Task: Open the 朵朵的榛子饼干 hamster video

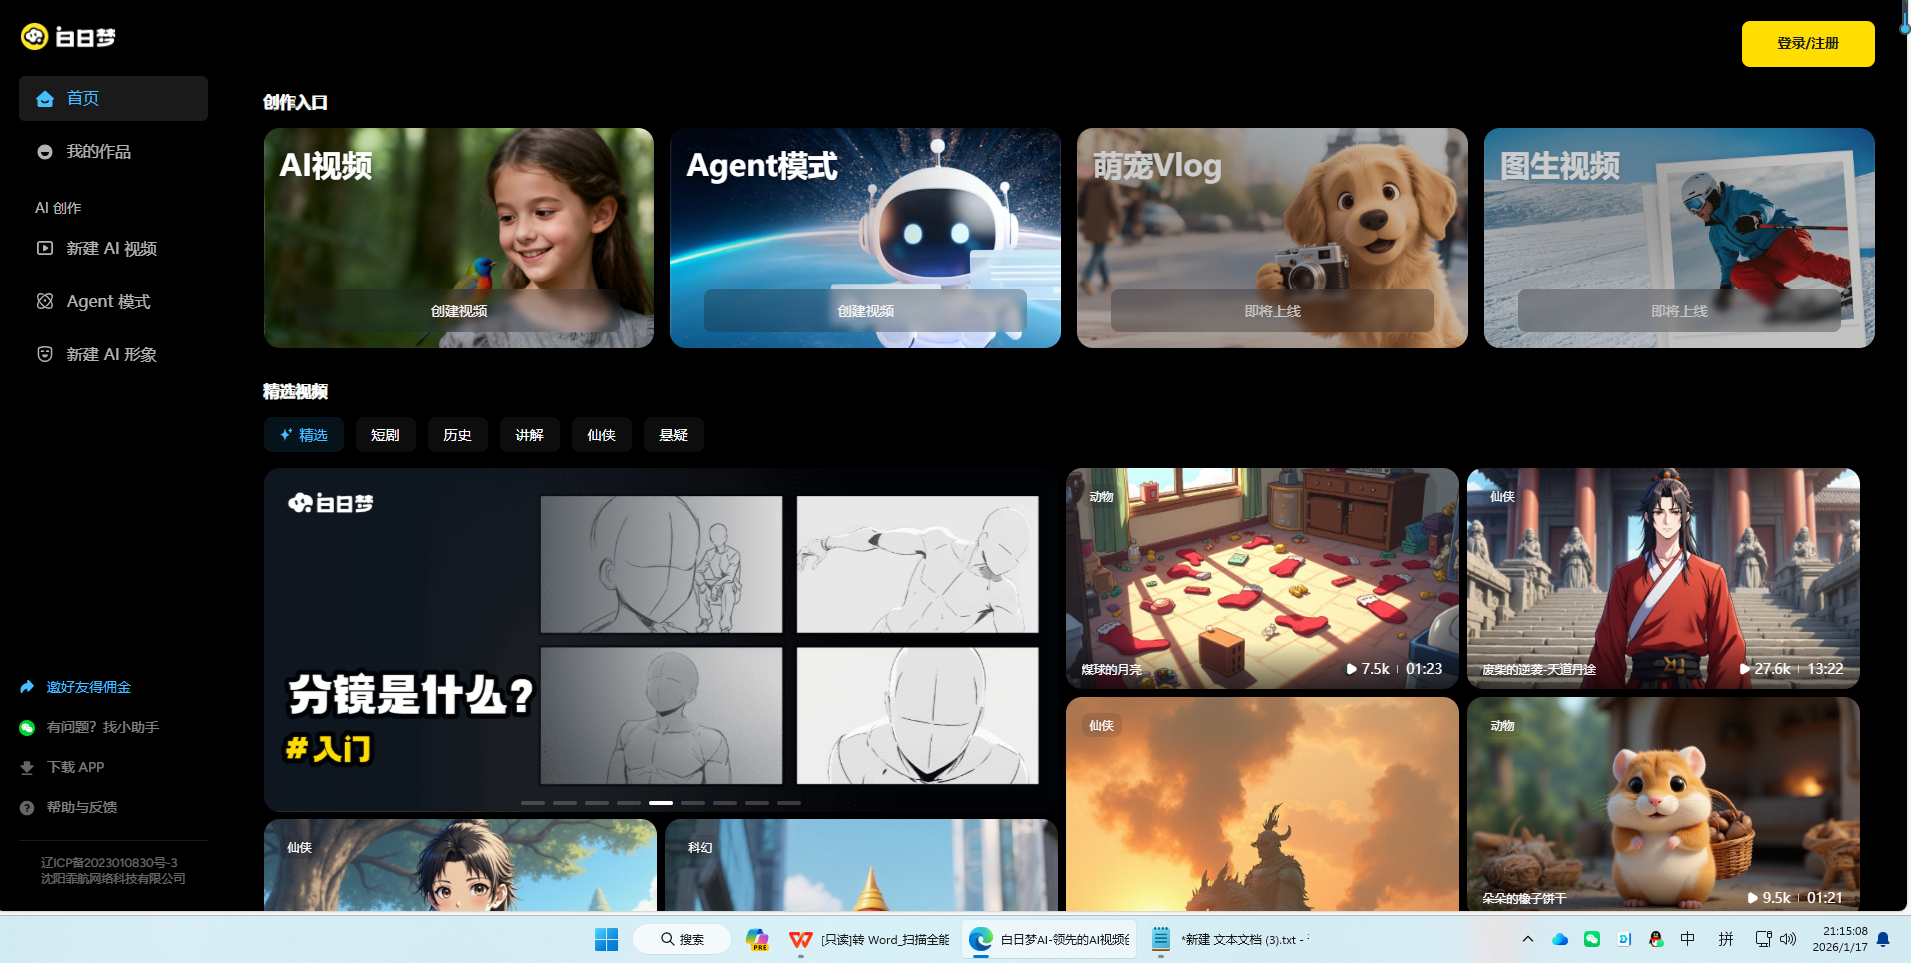Action: point(1663,804)
